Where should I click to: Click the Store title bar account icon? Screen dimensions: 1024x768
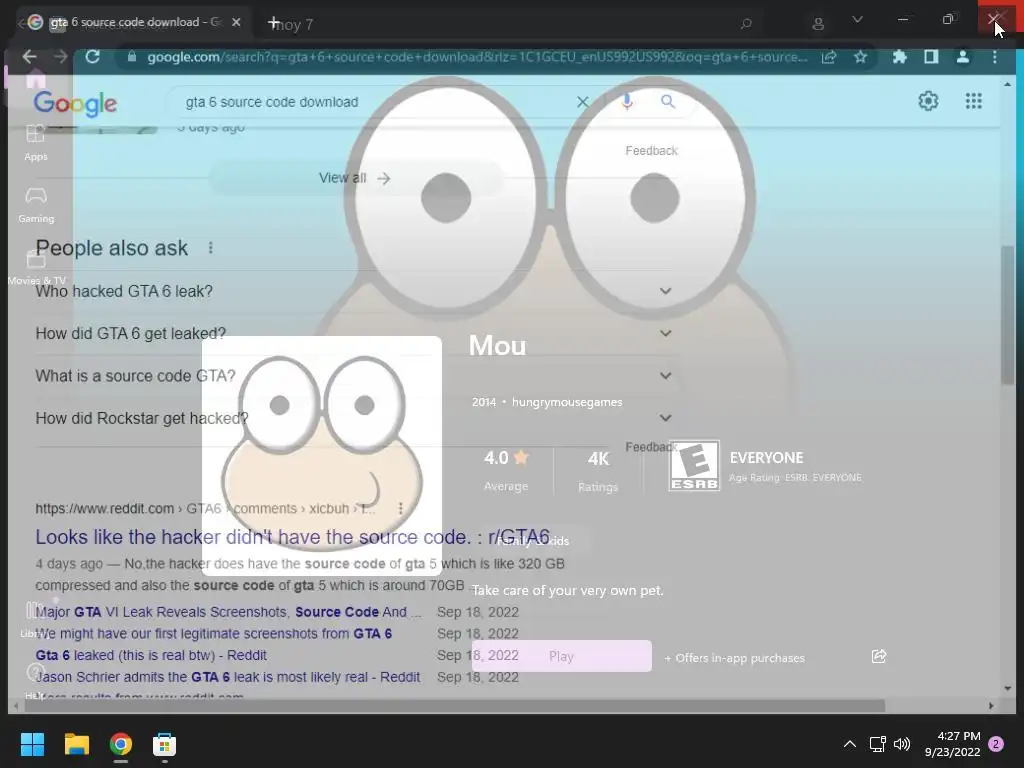(x=818, y=24)
